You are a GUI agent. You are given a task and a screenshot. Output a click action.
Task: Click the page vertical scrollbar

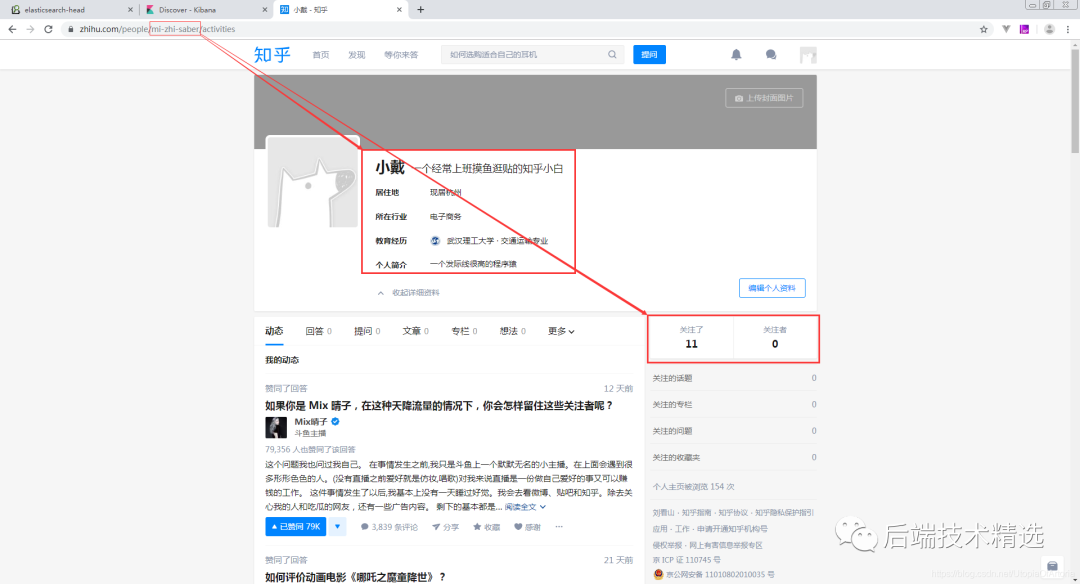(1074, 100)
